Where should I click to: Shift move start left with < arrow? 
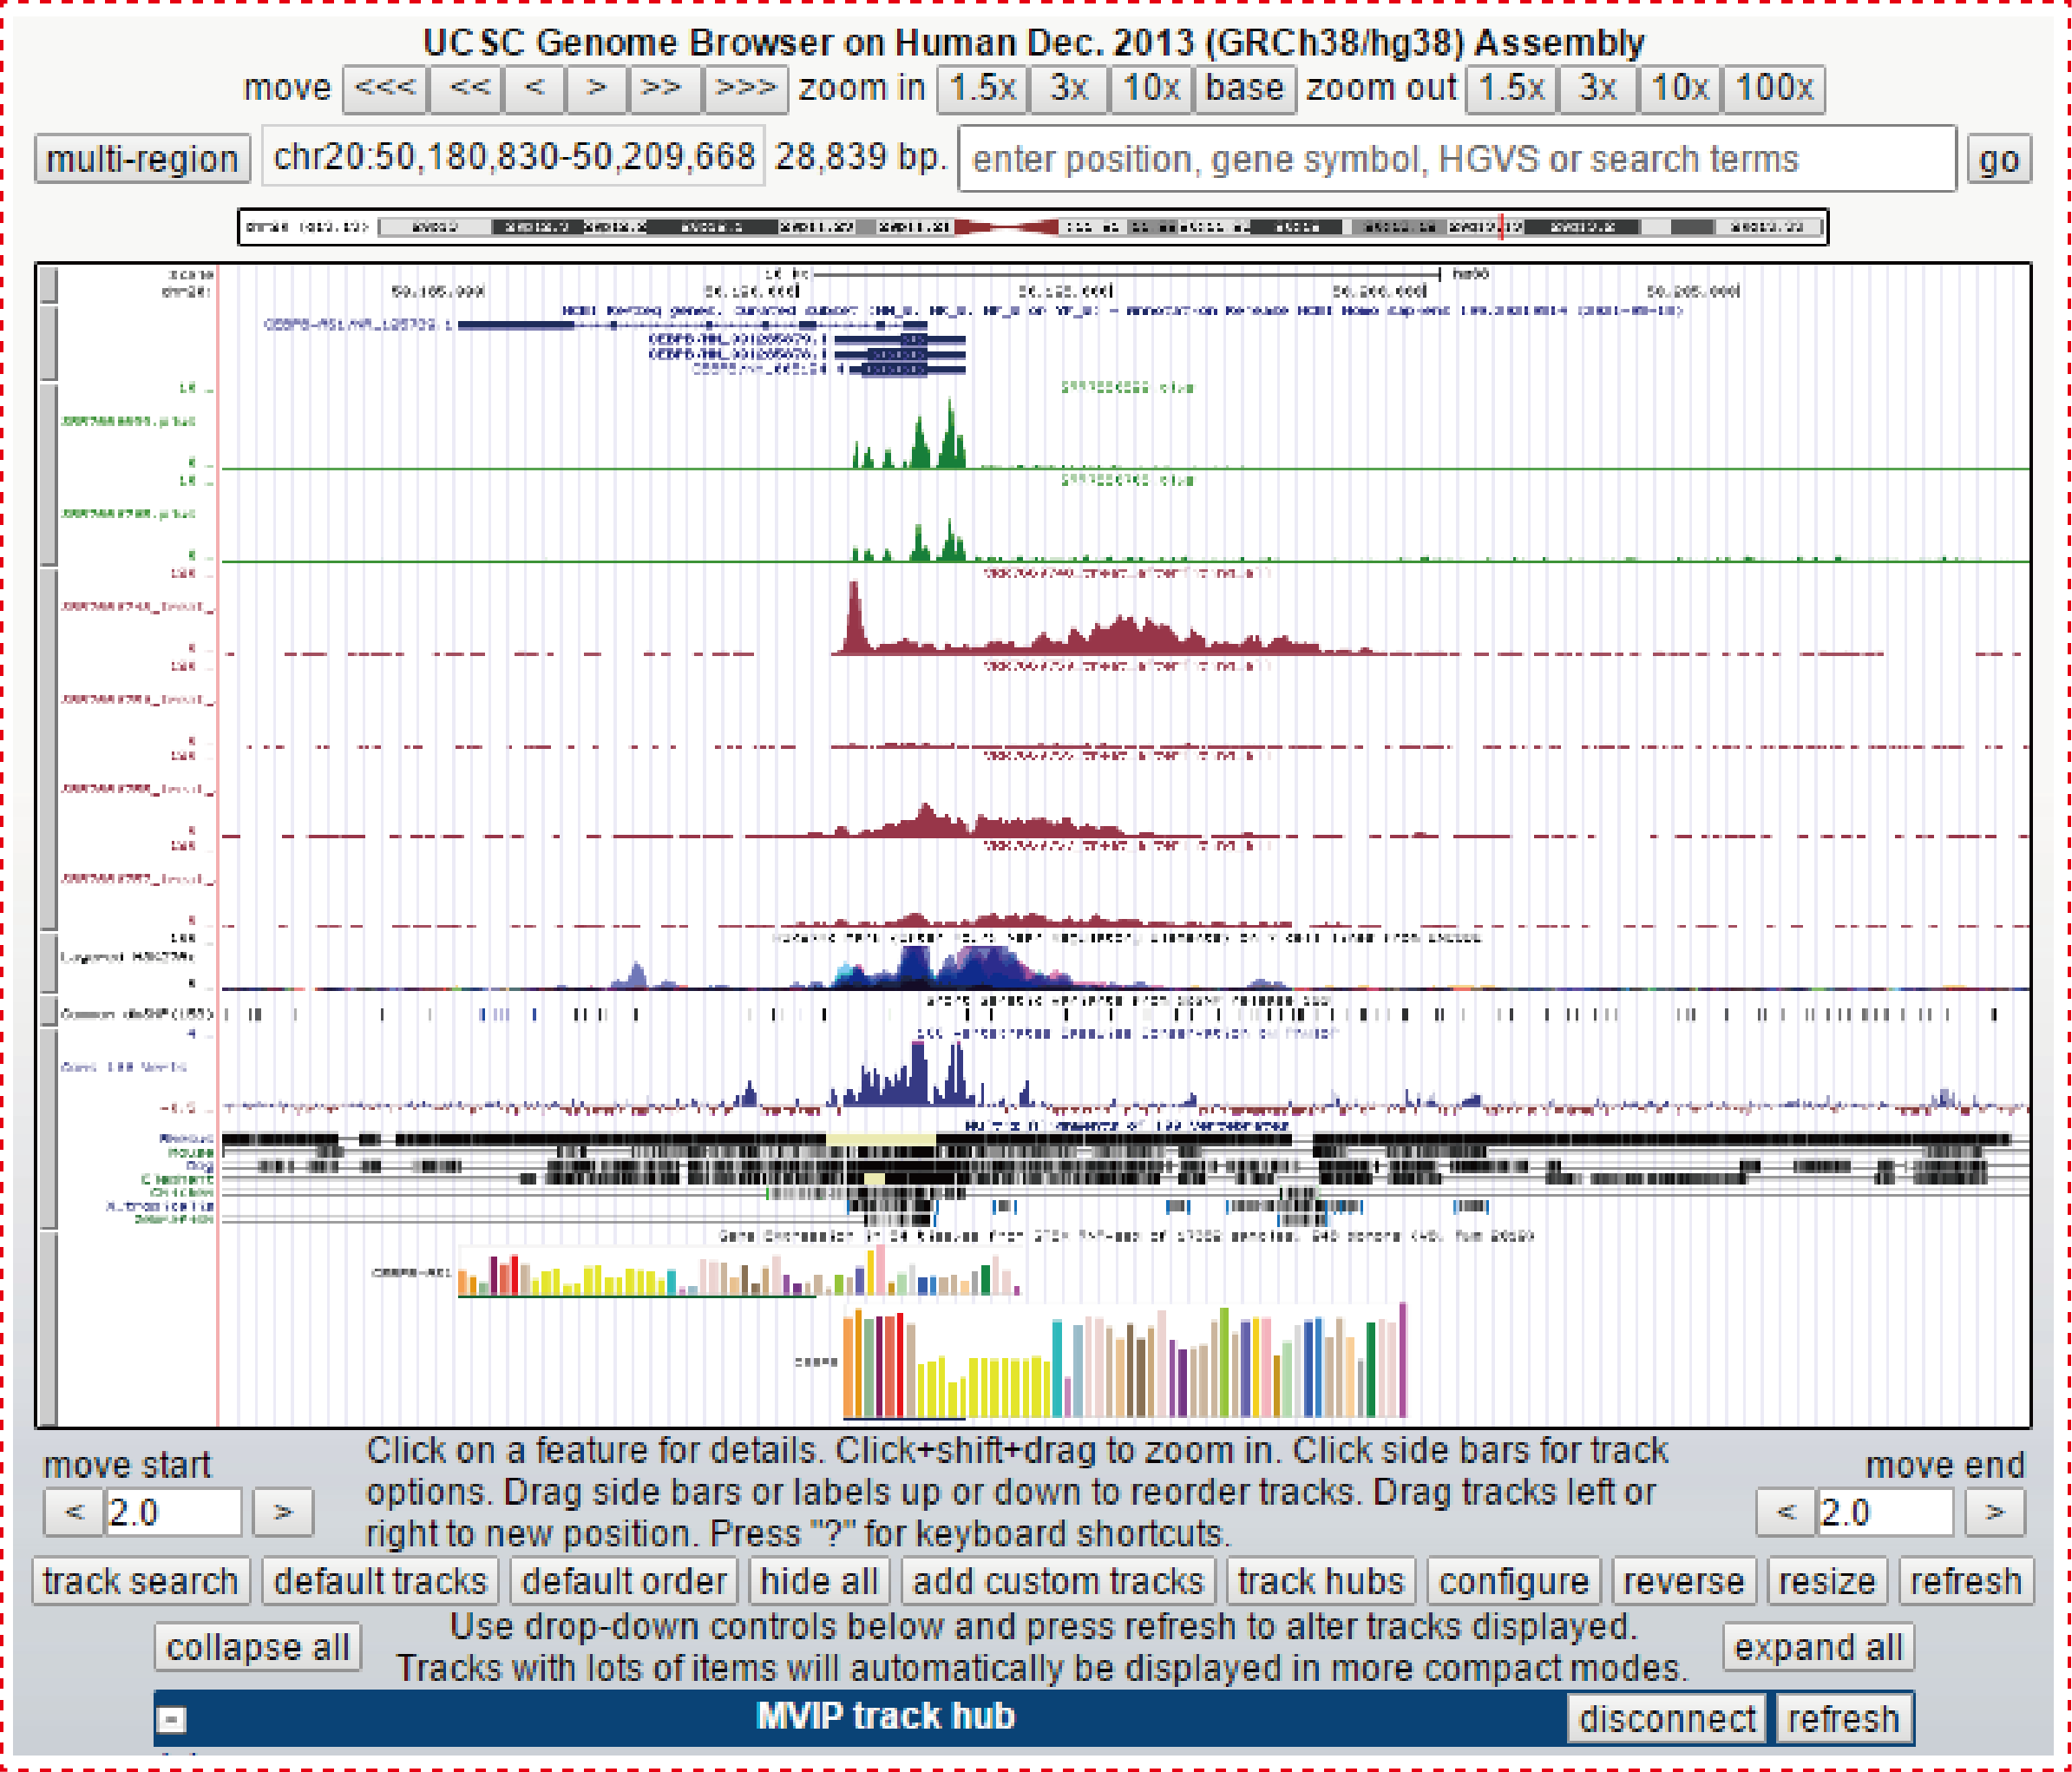pyautogui.click(x=73, y=1511)
